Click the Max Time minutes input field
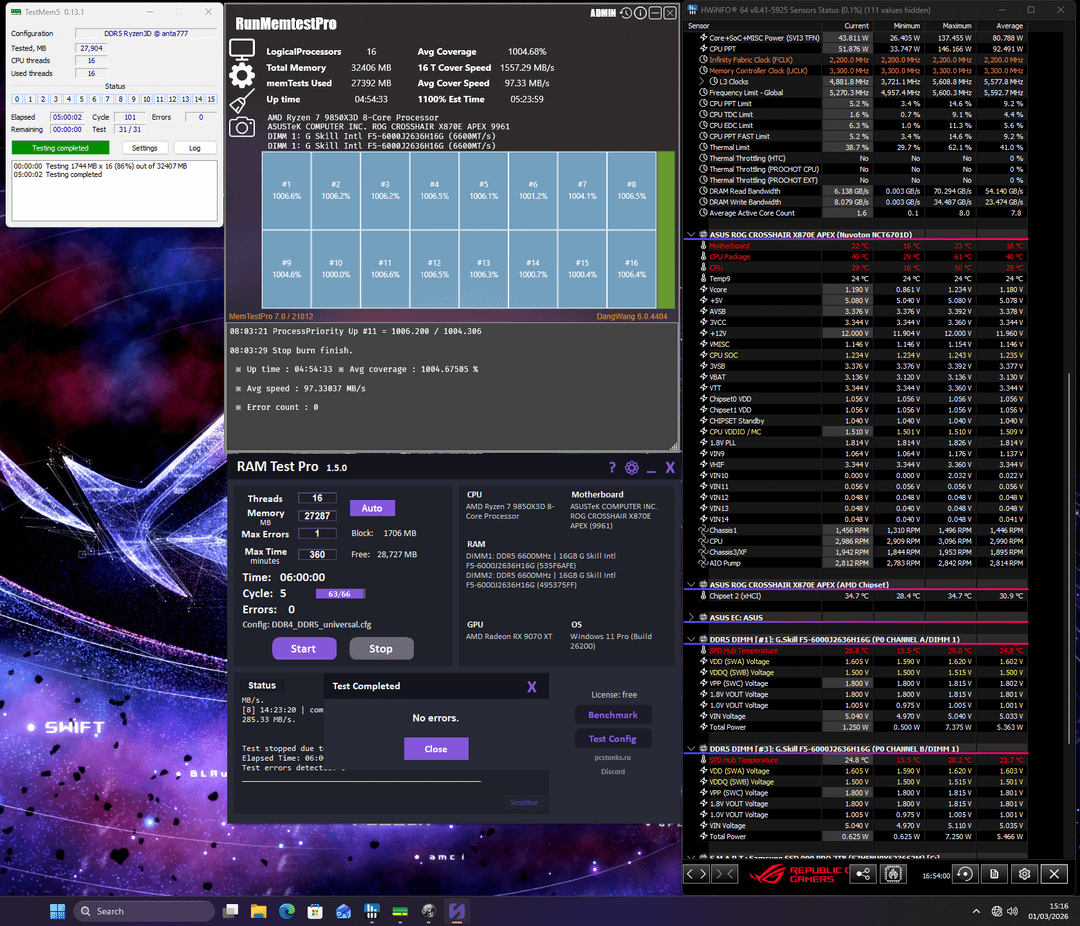Screen dimensions: 1080x926 click(x=317, y=554)
